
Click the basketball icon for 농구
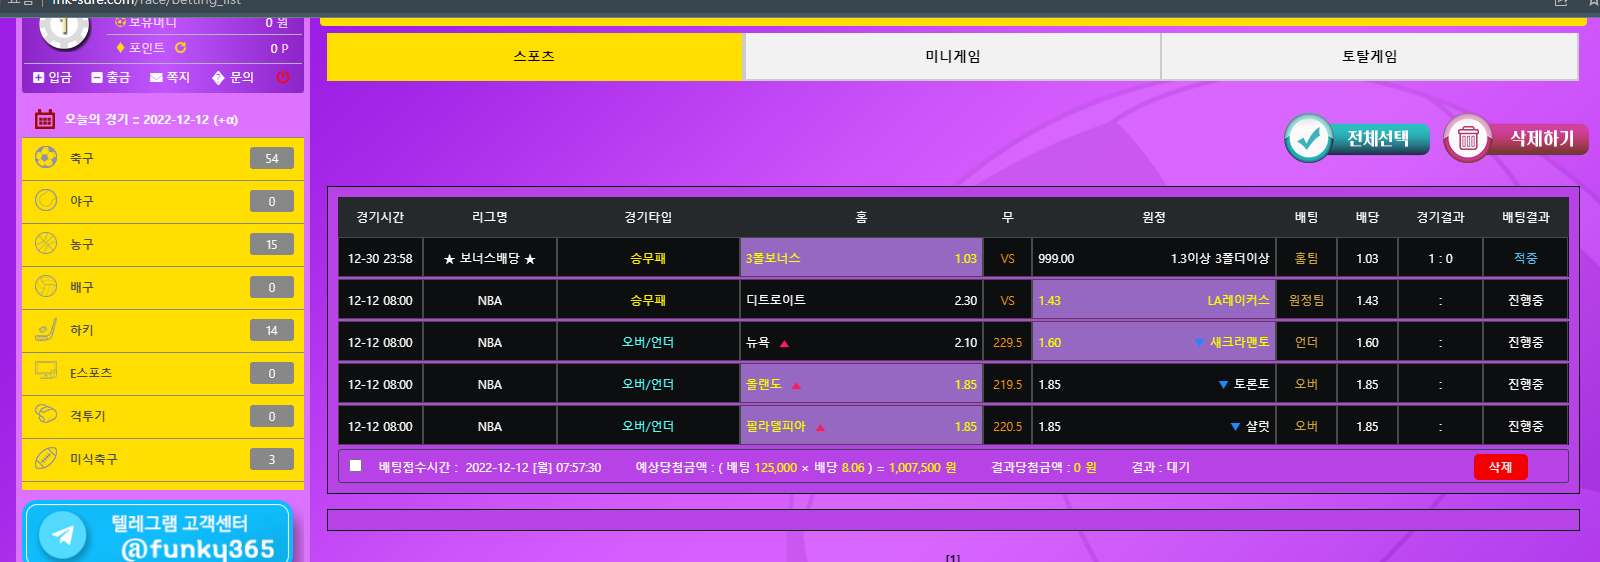(x=46, y=244)
